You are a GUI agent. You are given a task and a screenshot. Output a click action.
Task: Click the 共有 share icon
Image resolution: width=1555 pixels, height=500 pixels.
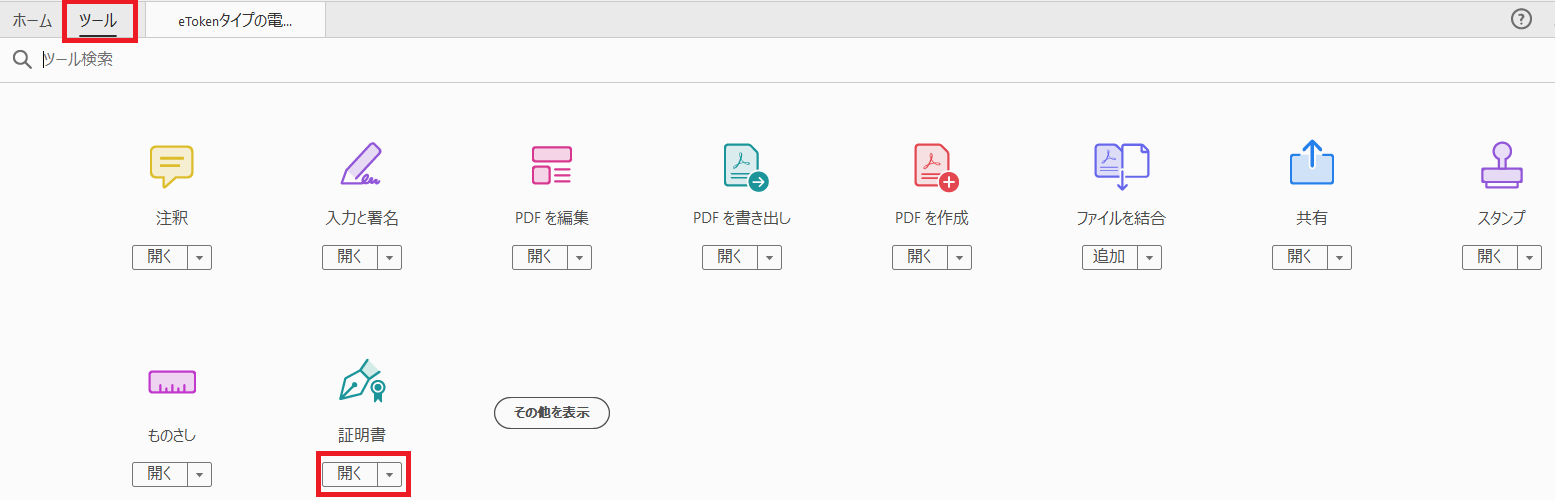[1311, 164]
